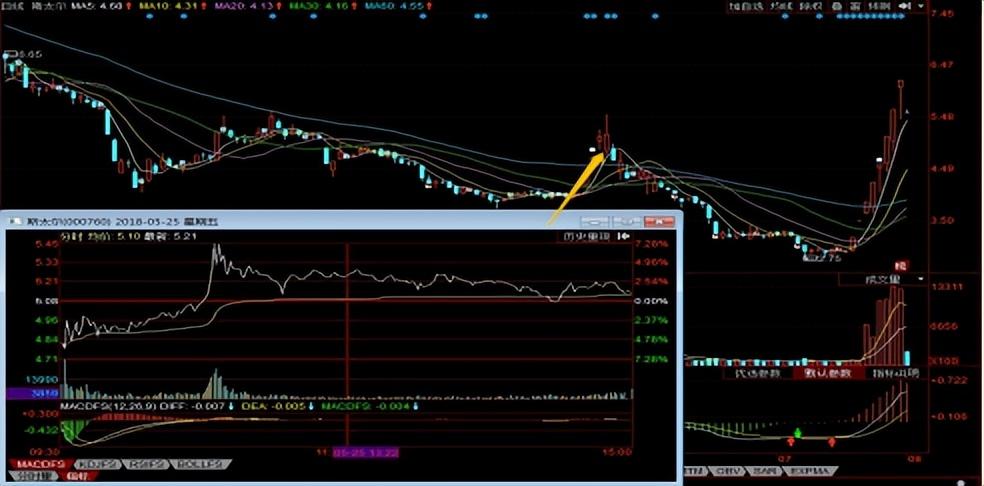Select the MA20: 4.13 indicator label
The width and height of the screenshot is (984, 486).
coord(245,6)
